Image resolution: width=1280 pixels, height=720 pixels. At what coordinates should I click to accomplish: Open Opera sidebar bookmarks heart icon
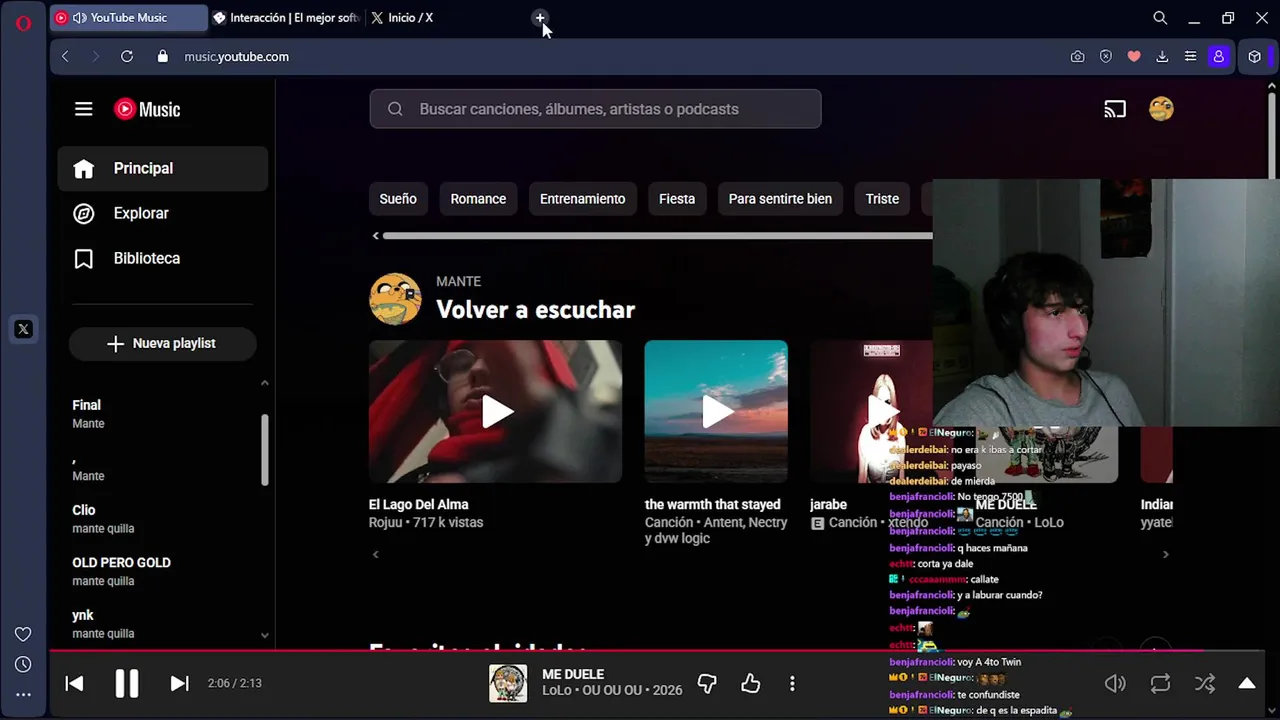pos(23,634)
